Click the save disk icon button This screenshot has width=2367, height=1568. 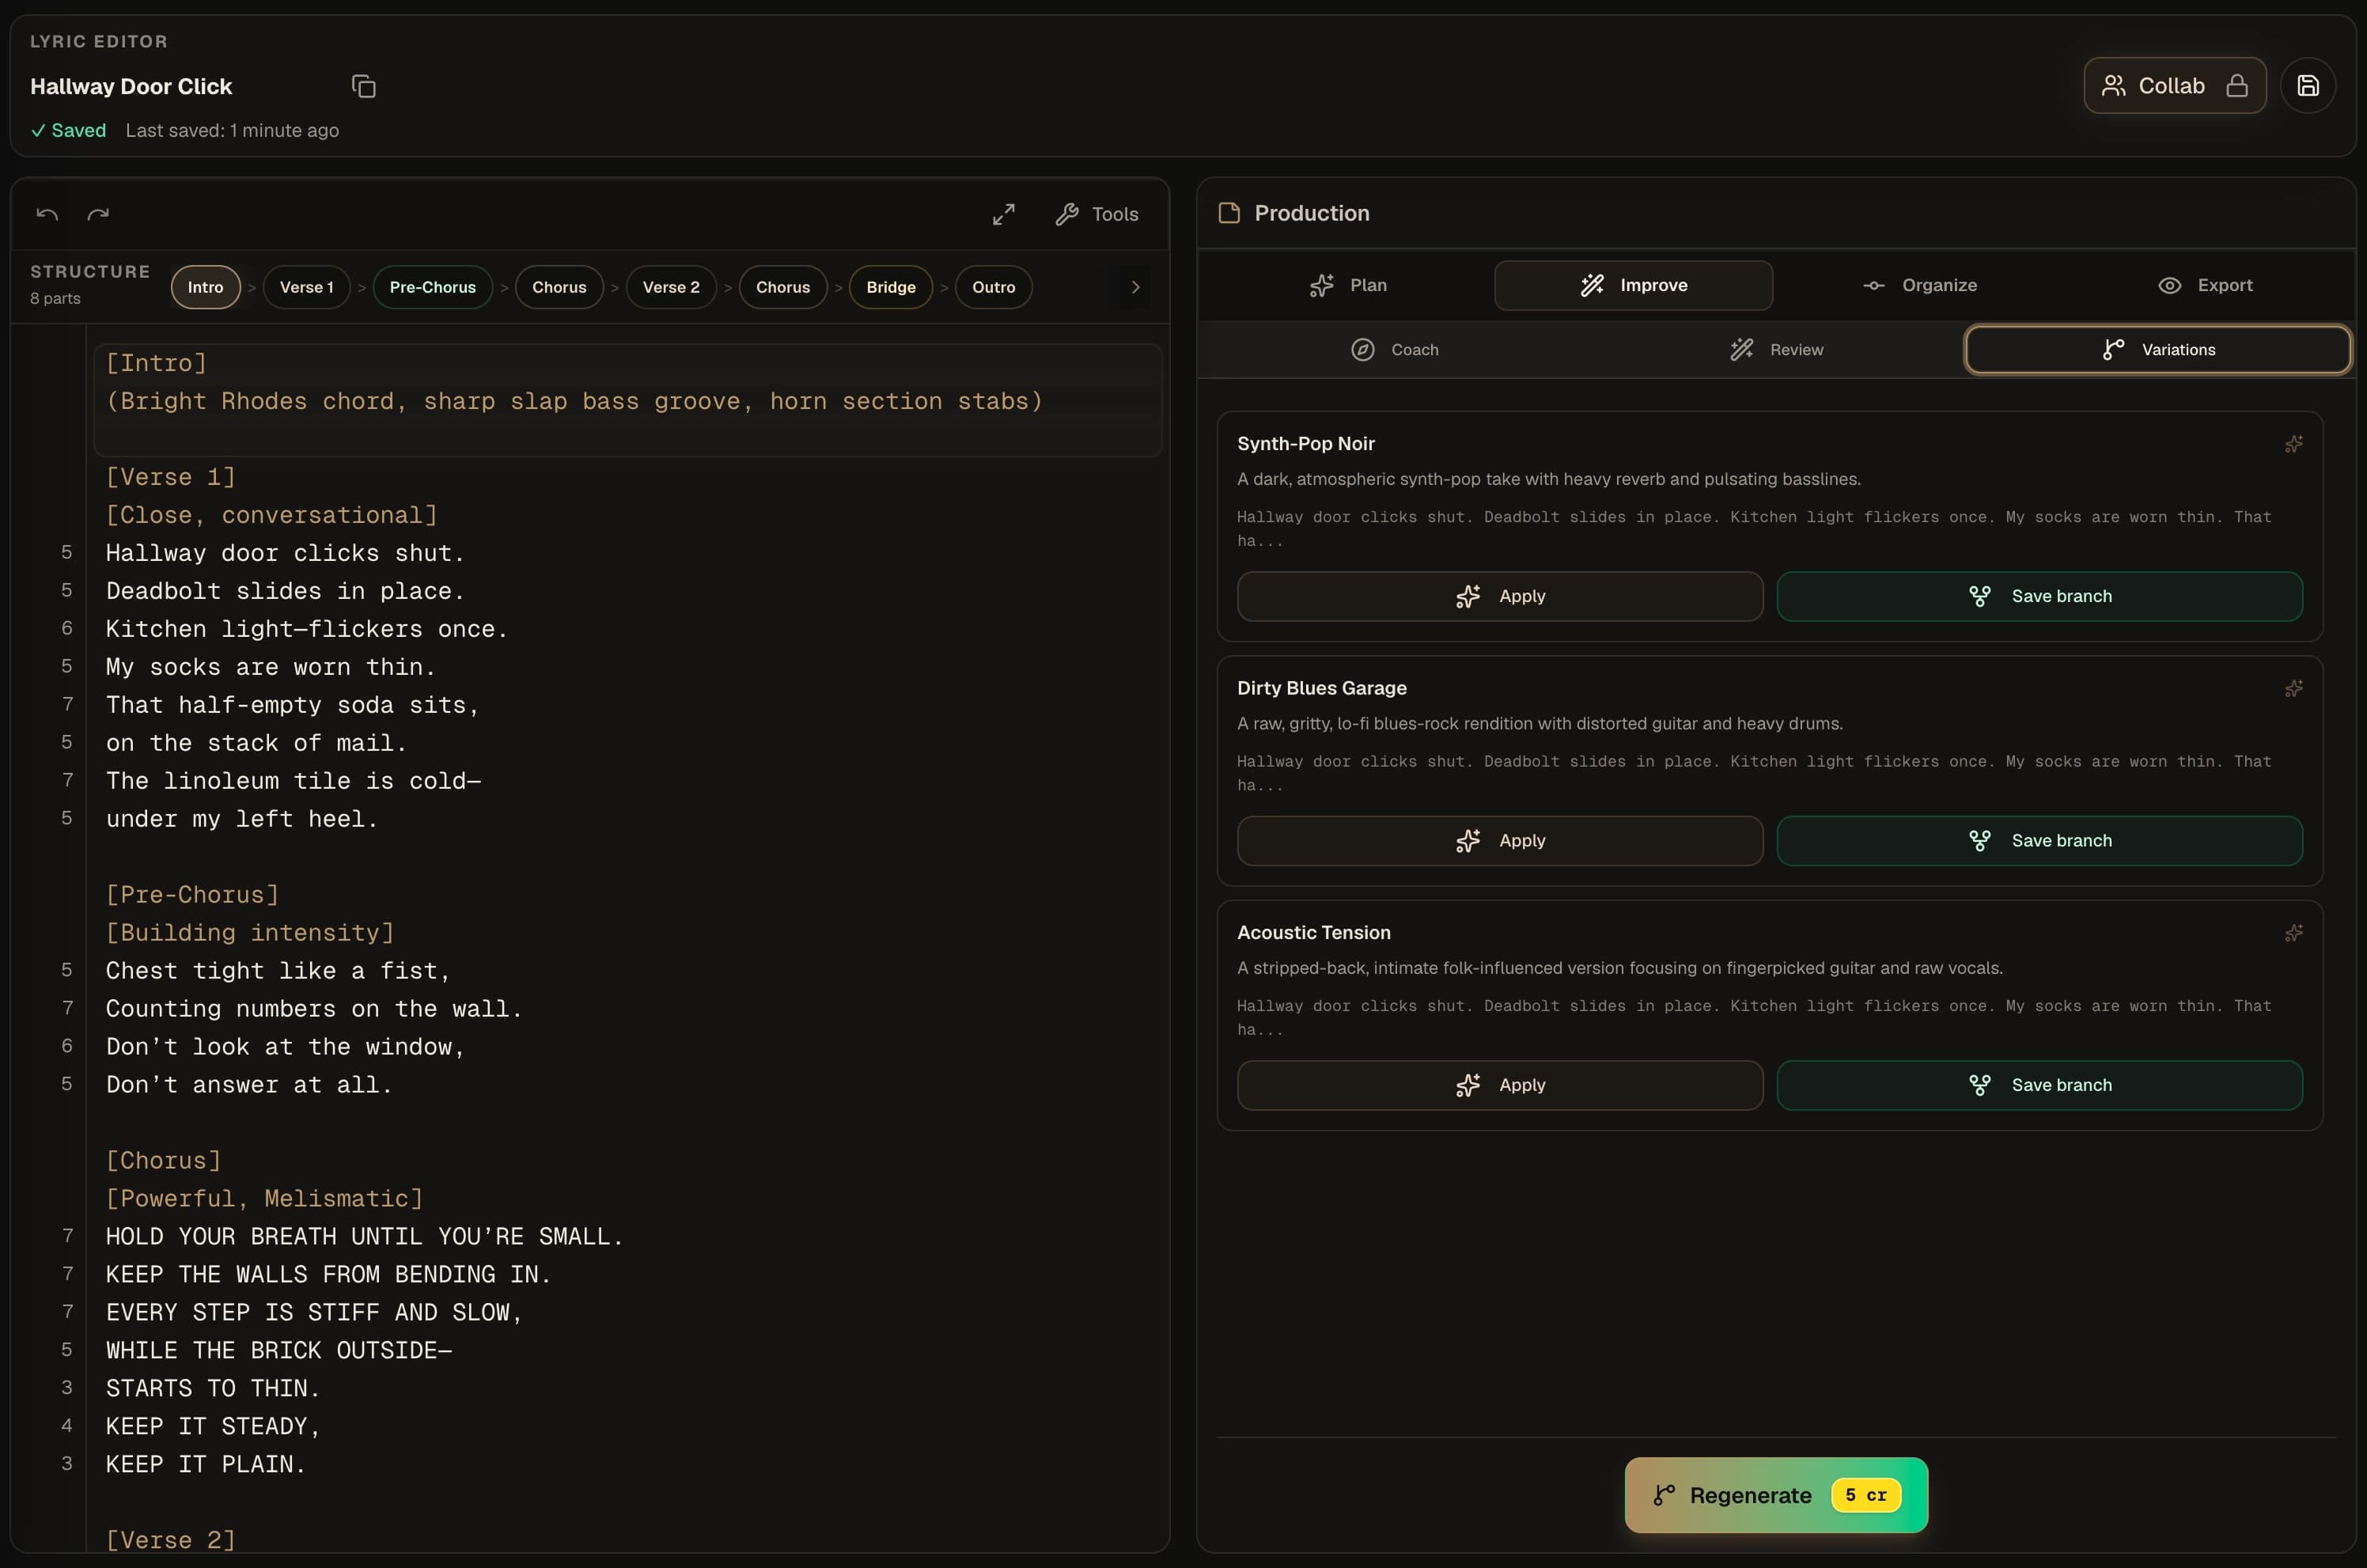click(x=2307, y=86)
